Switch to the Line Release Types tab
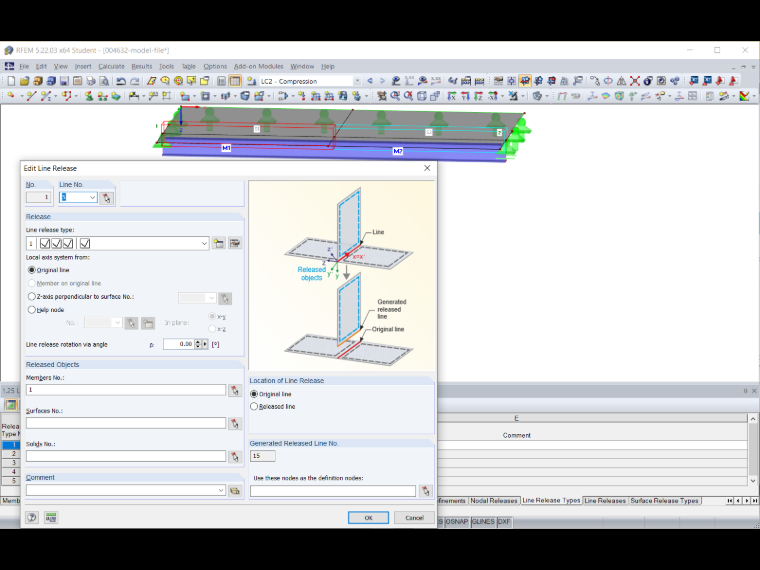The height and width of the screenshot is (570, 760). [x=551, y=501]
